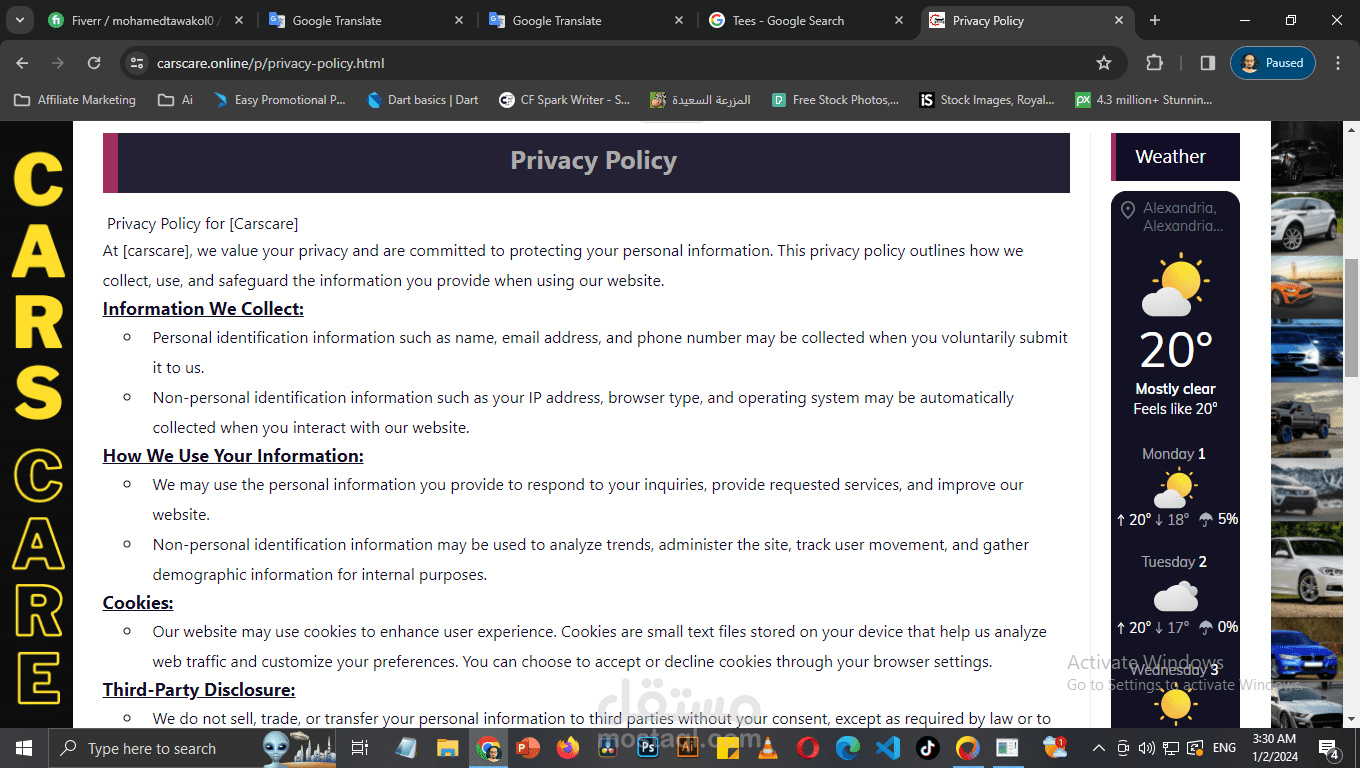Open Photoshop from the taskbar

point(647,748)
